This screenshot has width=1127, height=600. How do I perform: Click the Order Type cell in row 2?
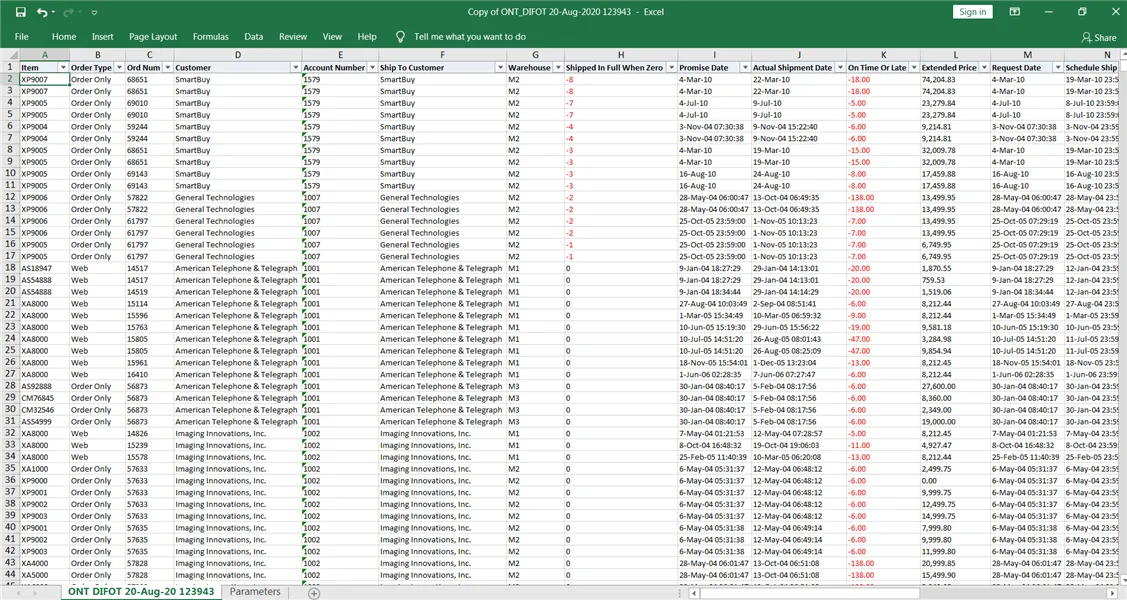(x=97, y=80)
